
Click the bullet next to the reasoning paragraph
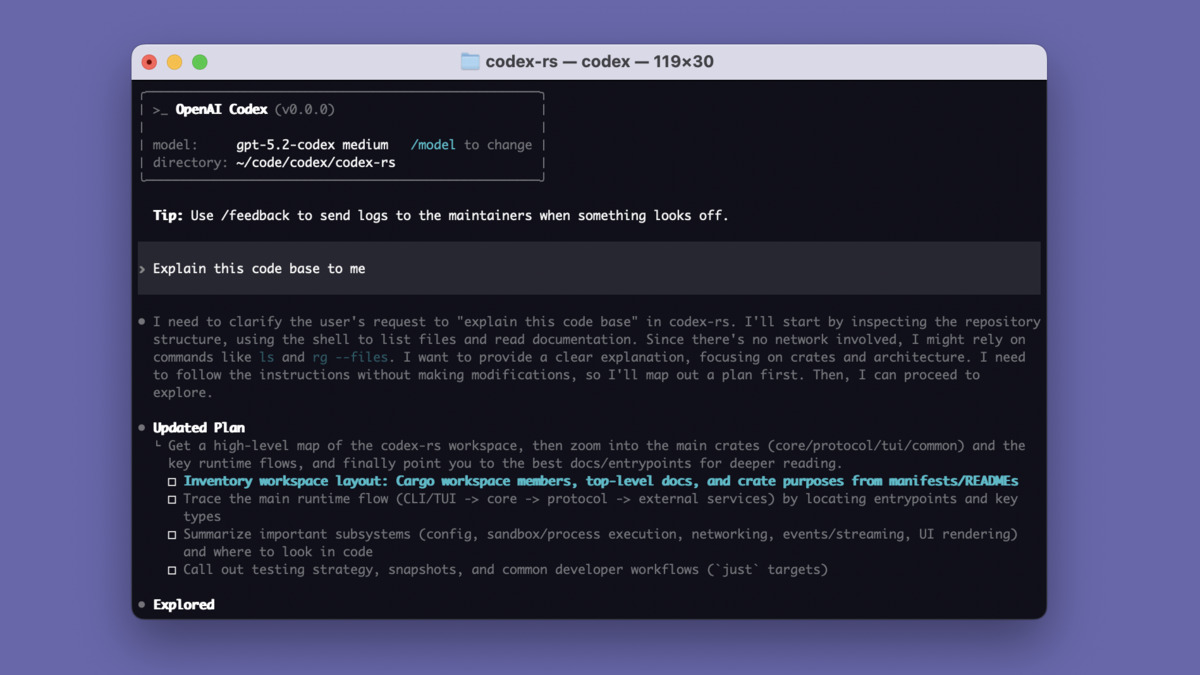pos(143,321)
